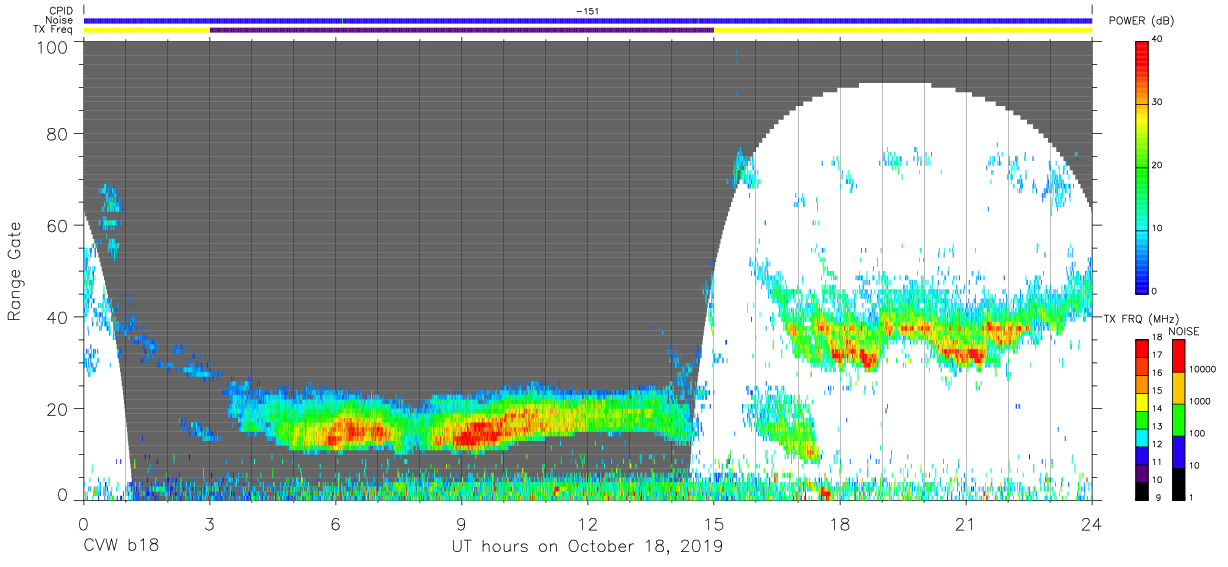Click the x-axis tick label '6'
The image size is (1228, 567).
335,523
